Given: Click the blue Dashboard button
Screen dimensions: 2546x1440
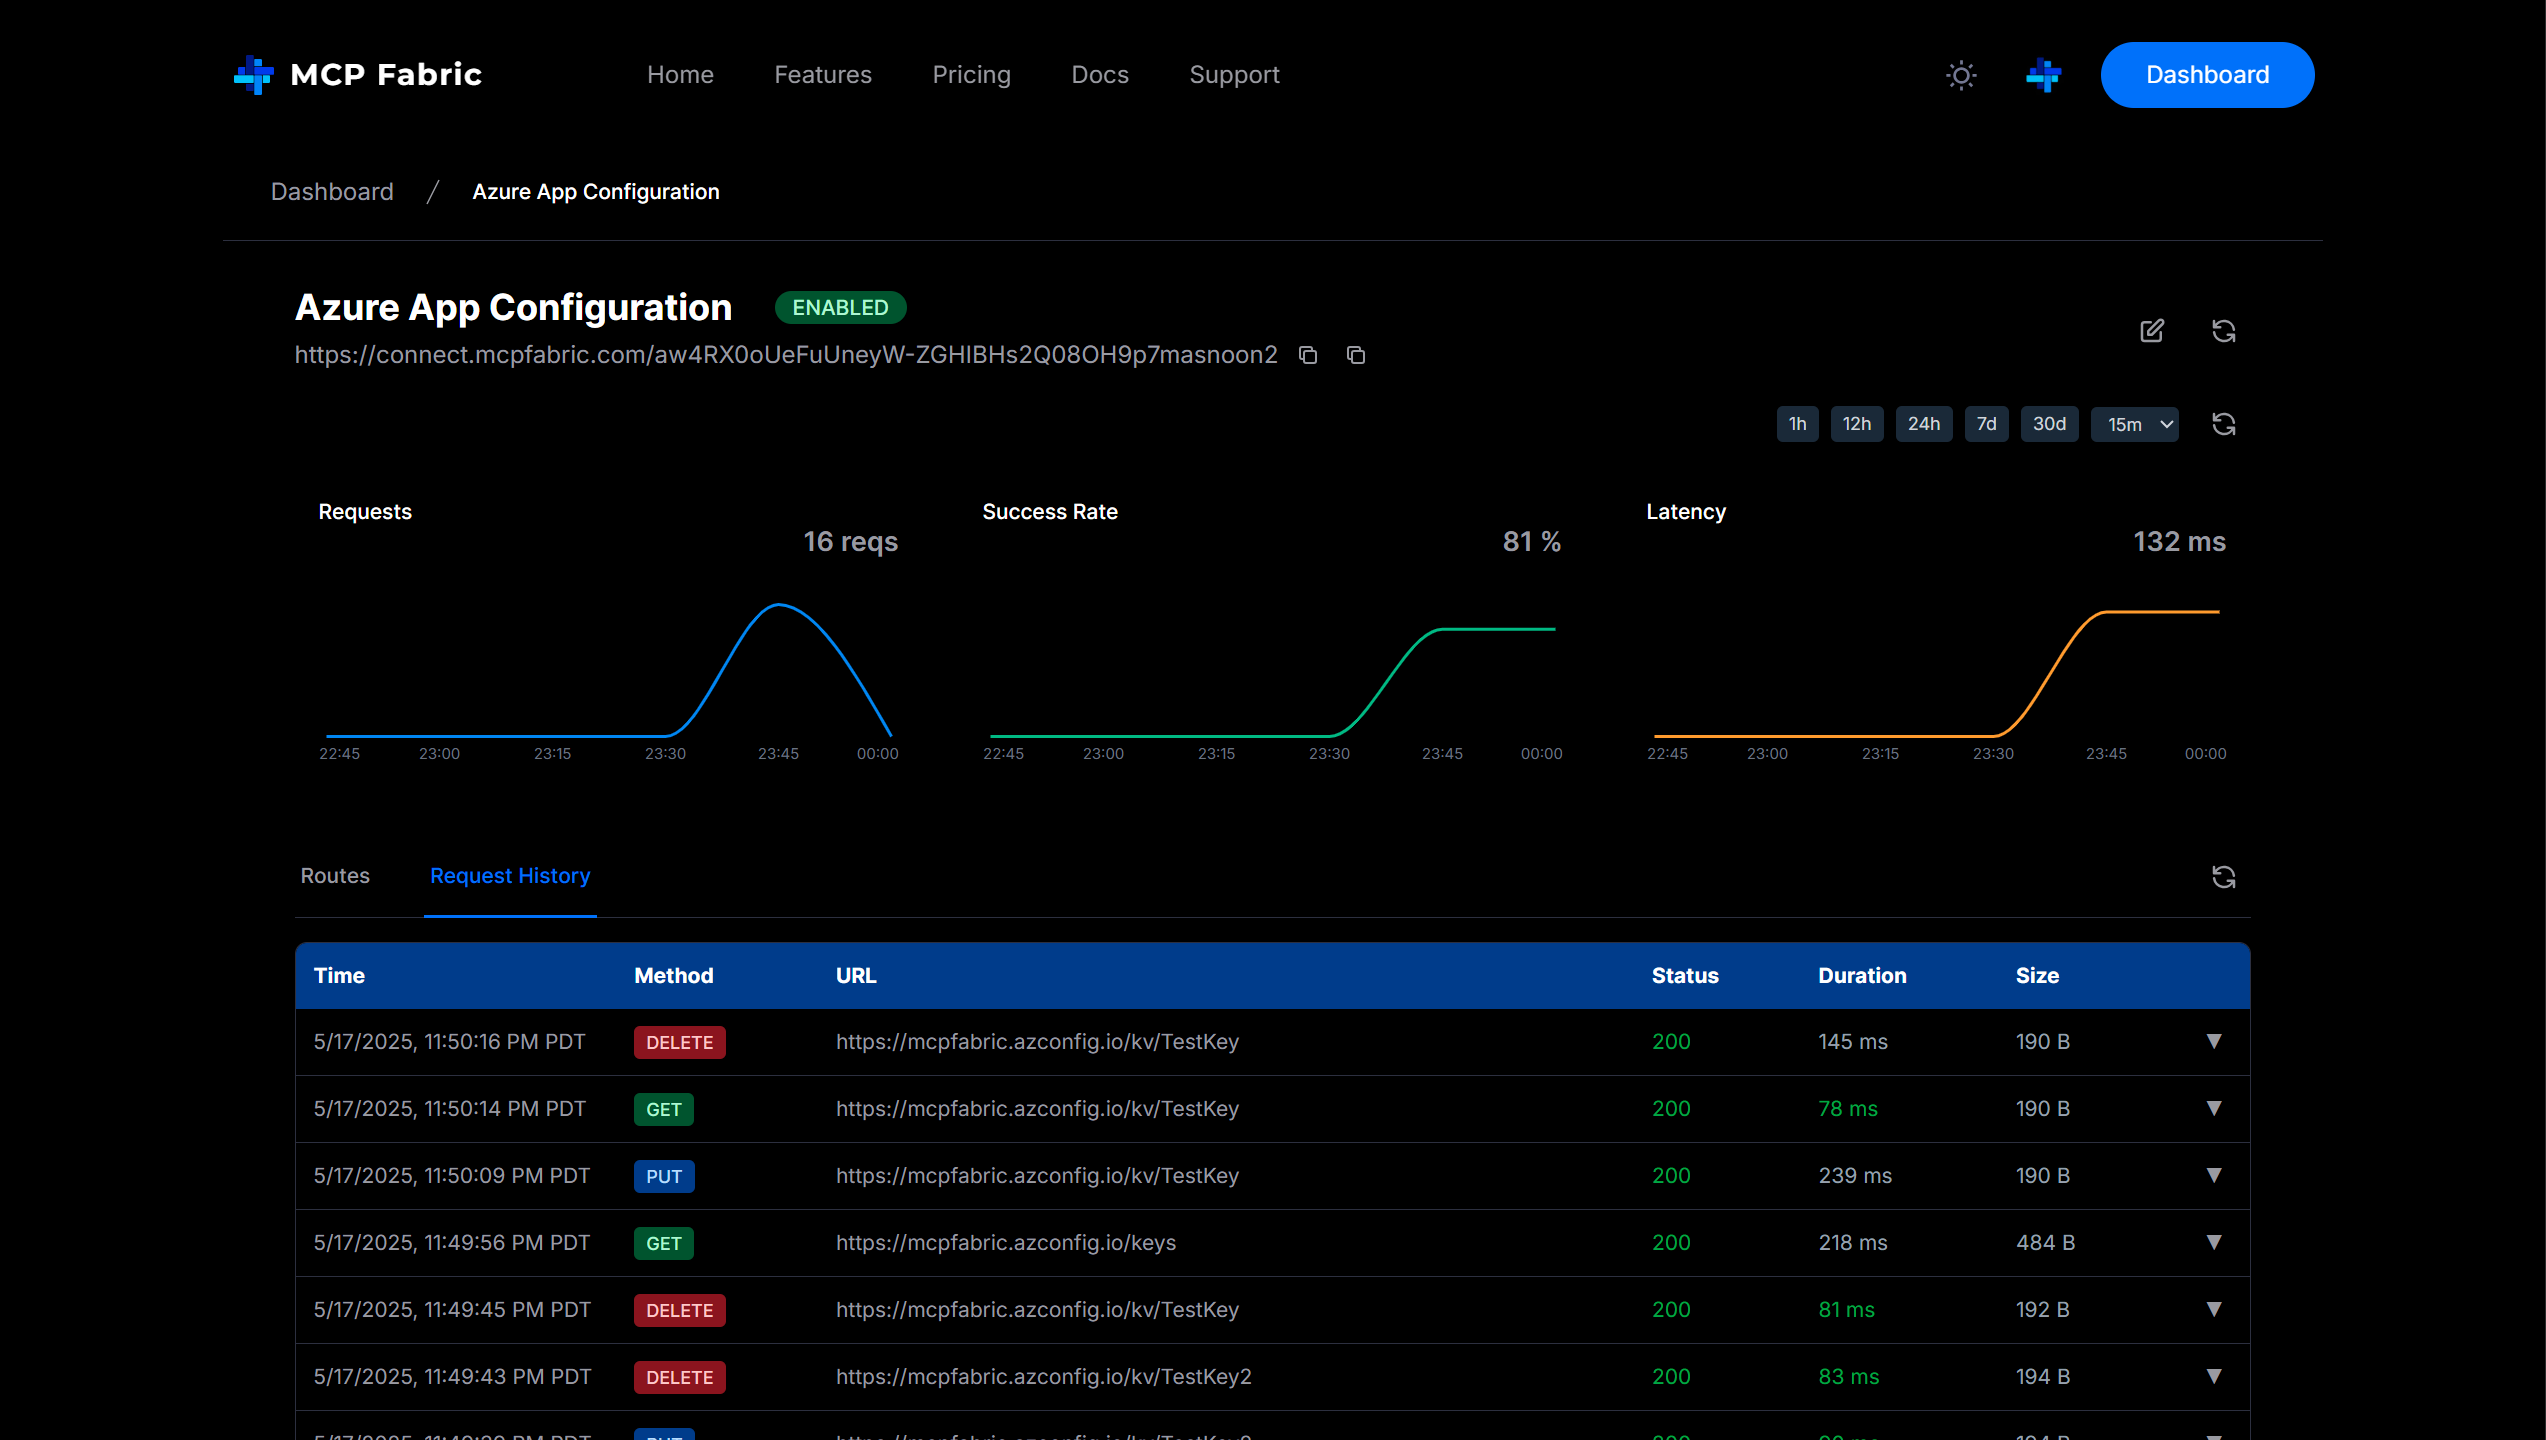Looking at the screenshot, I should click(2207, 75).
